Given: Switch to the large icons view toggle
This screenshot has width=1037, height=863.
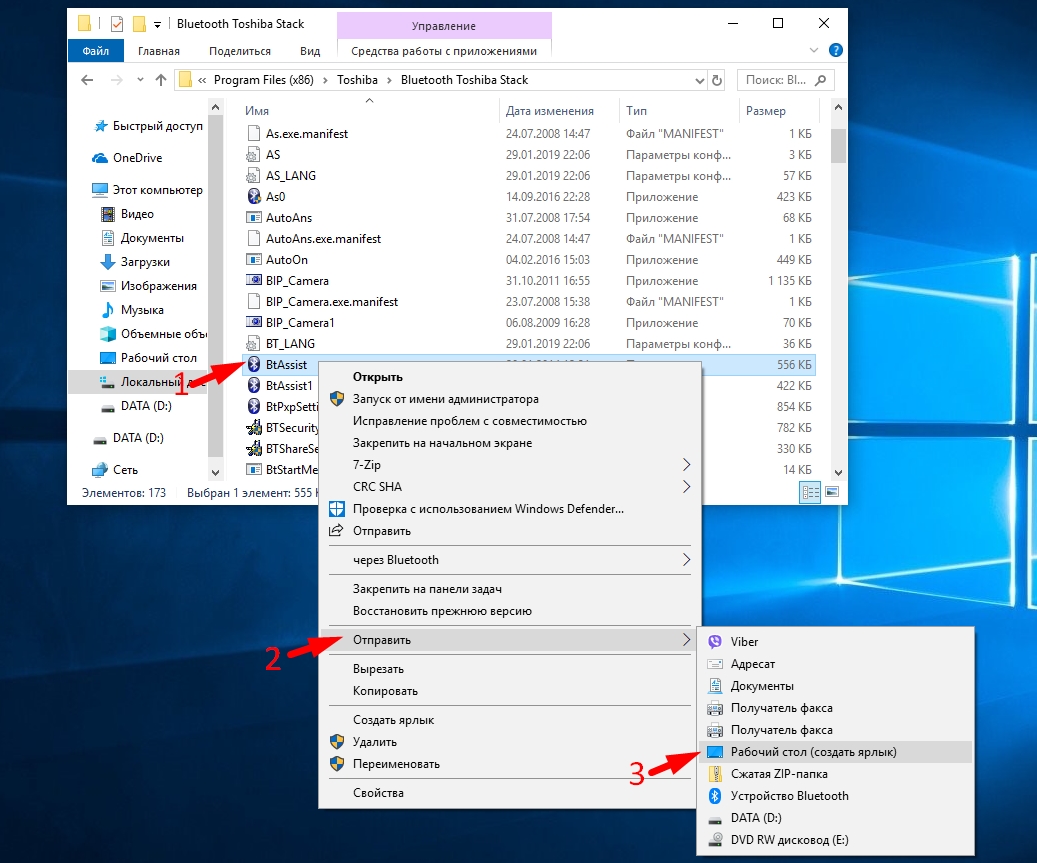Looking at the screenshot, I should (830, 492).
